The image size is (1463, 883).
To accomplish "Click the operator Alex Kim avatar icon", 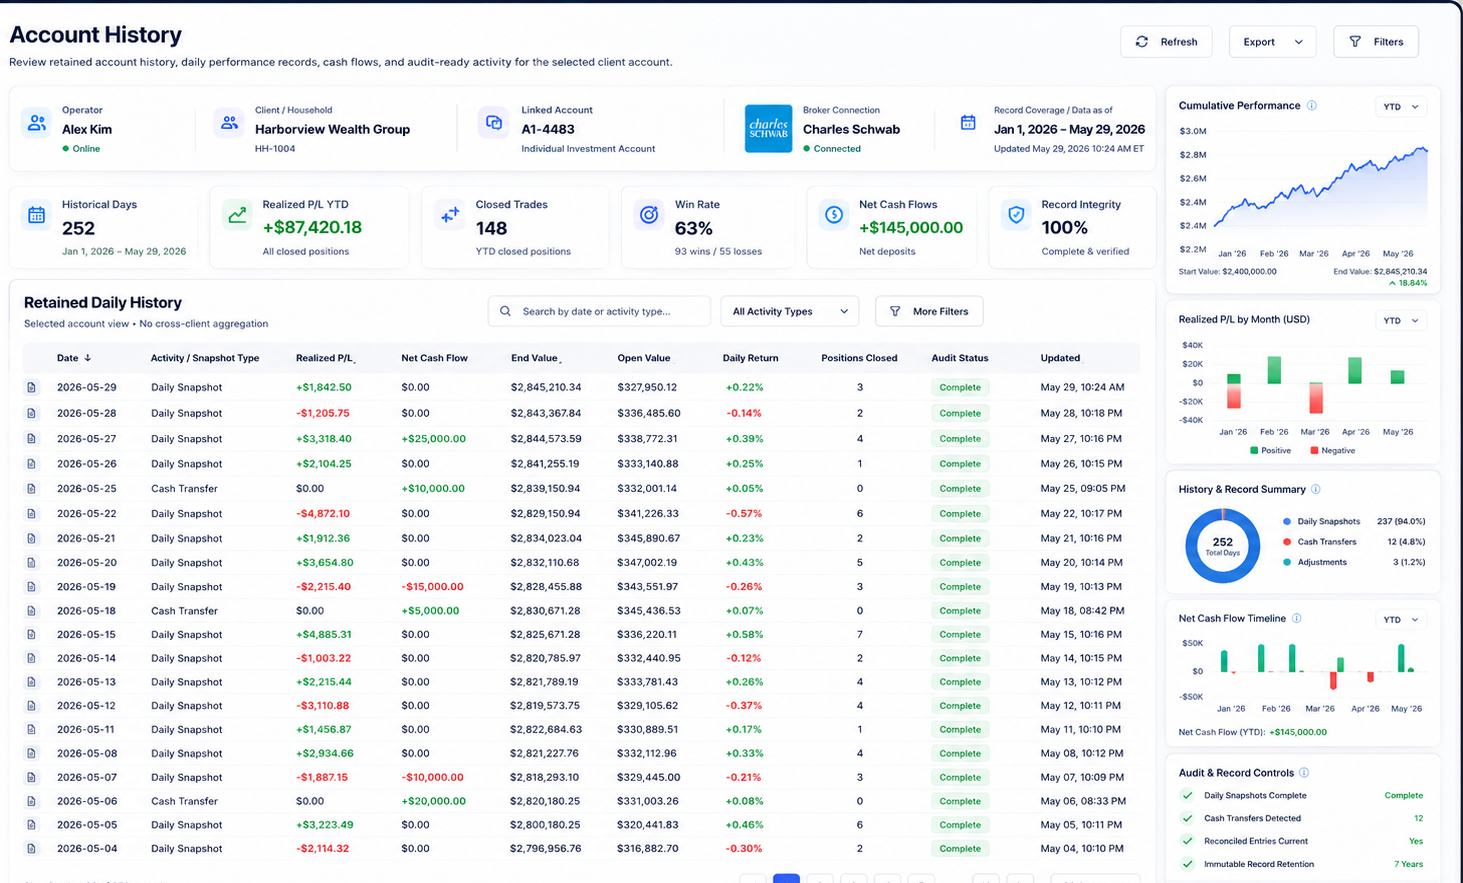I will [x=37, y=123].
